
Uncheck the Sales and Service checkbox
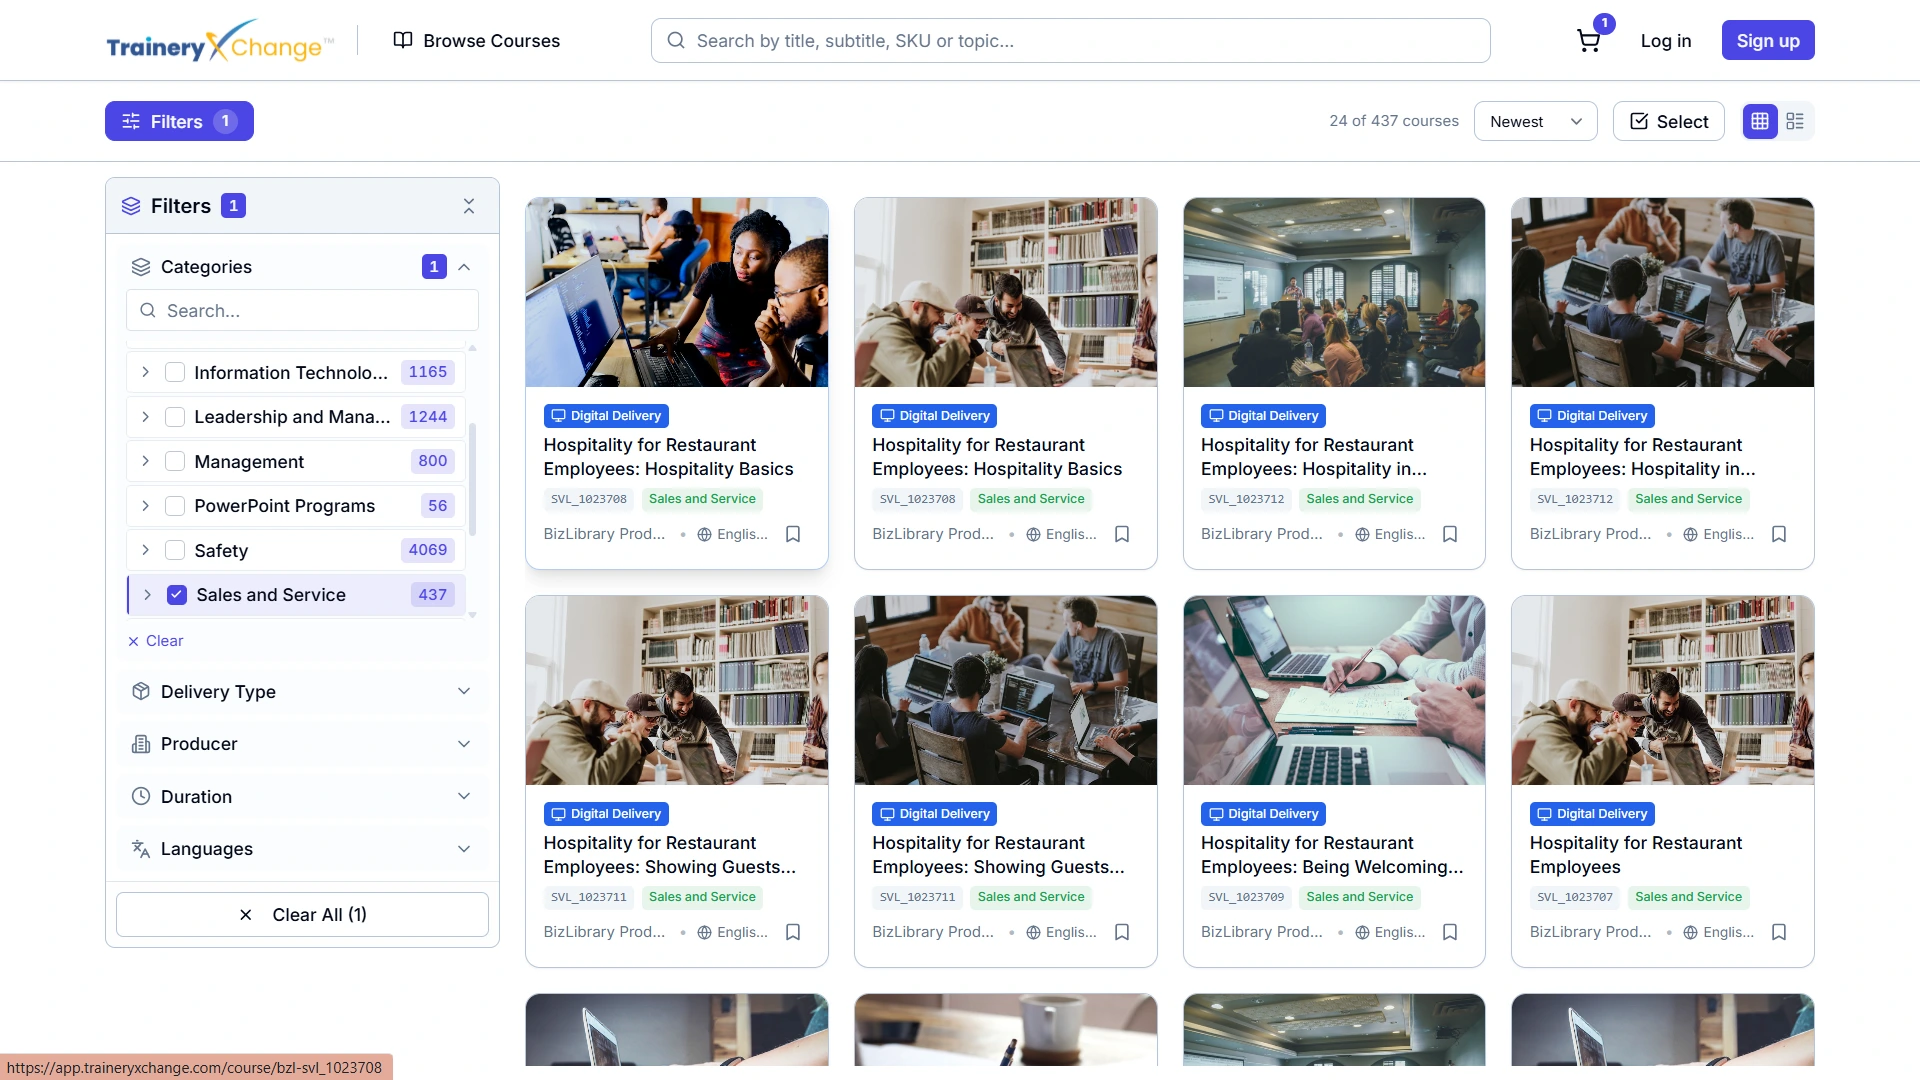point(177,595)
